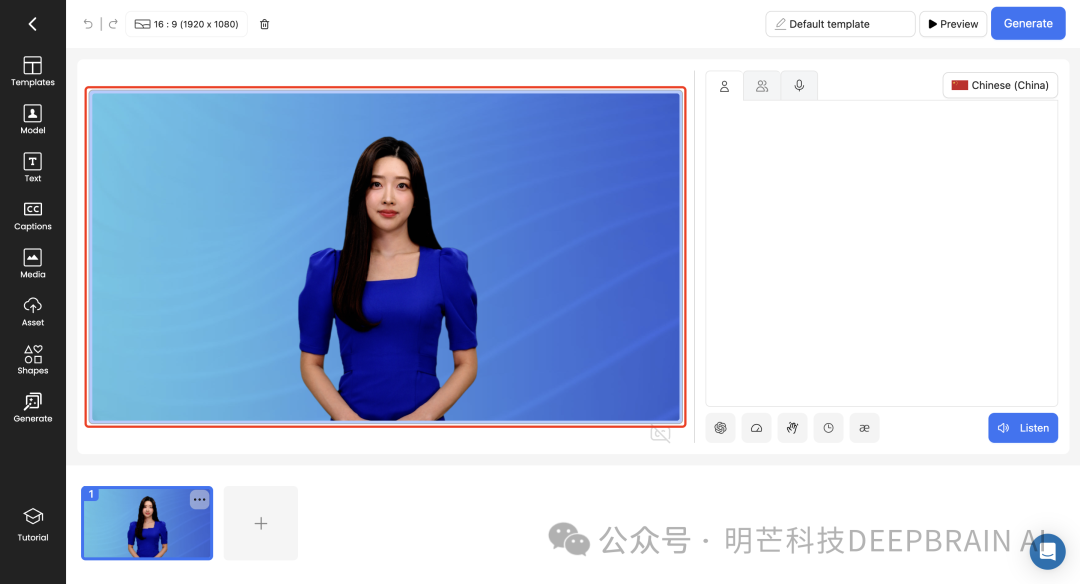Open the Templates panel
Screen dimensions: 1080x584
[x=32, y=71]
